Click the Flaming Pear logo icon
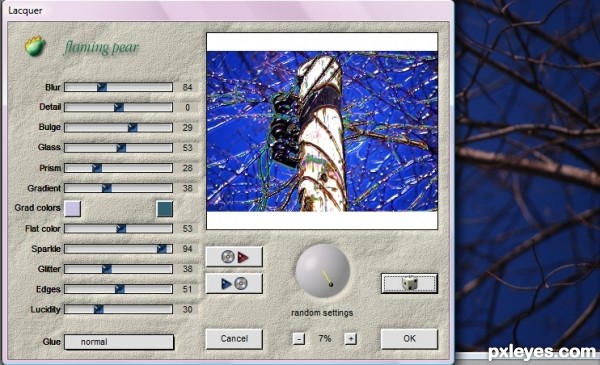 point(35,46)
